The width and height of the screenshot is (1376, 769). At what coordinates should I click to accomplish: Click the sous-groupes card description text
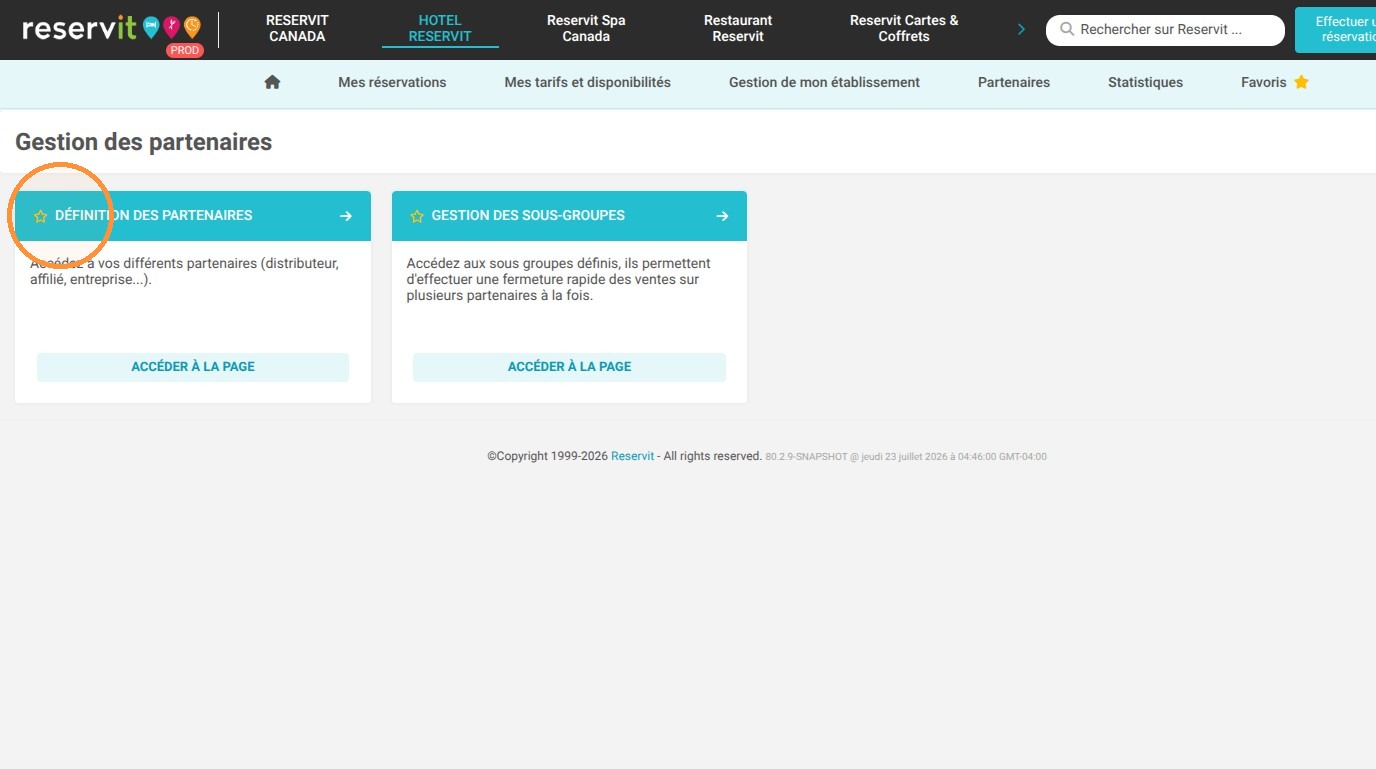coord(559,280)
